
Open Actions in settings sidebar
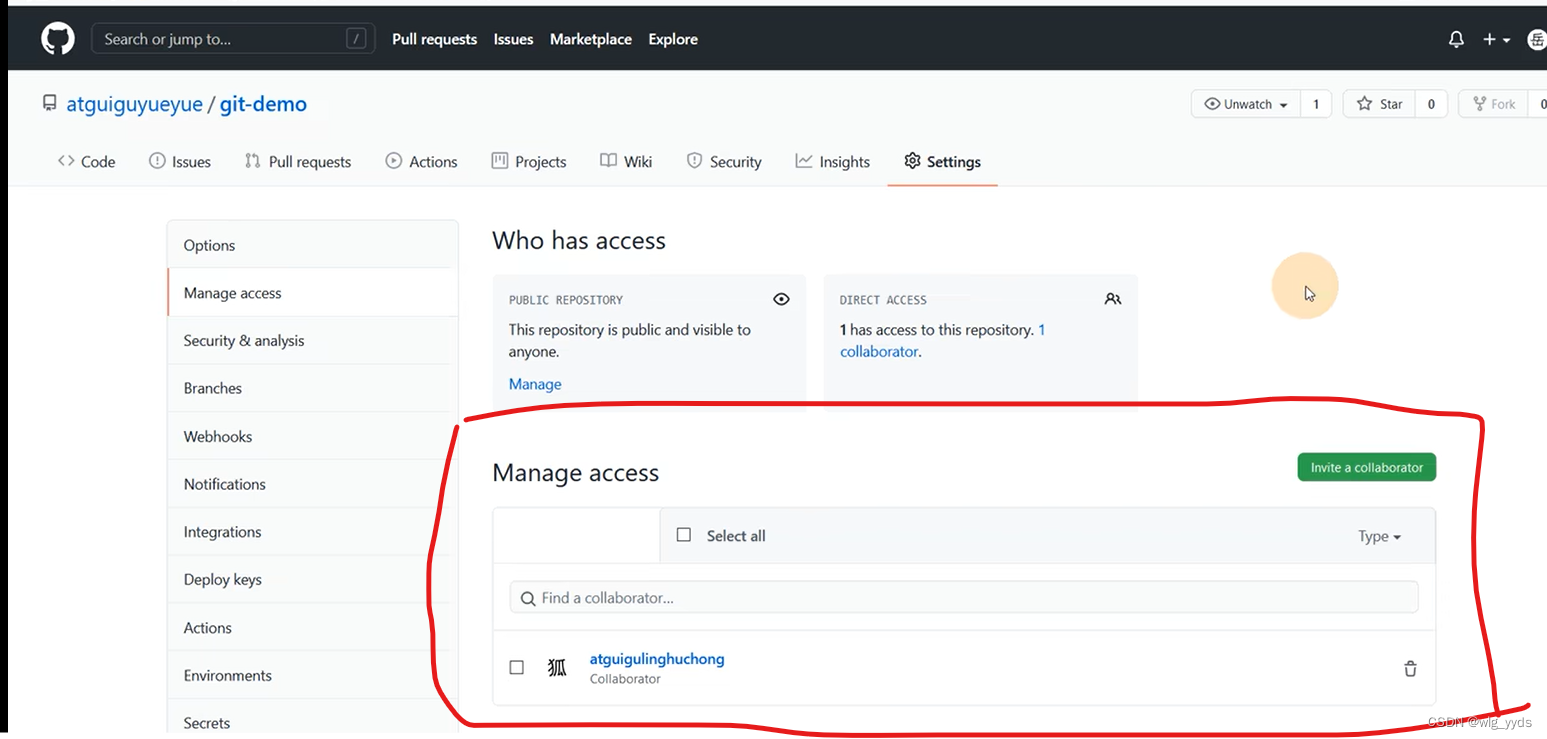tap(313, 628)
